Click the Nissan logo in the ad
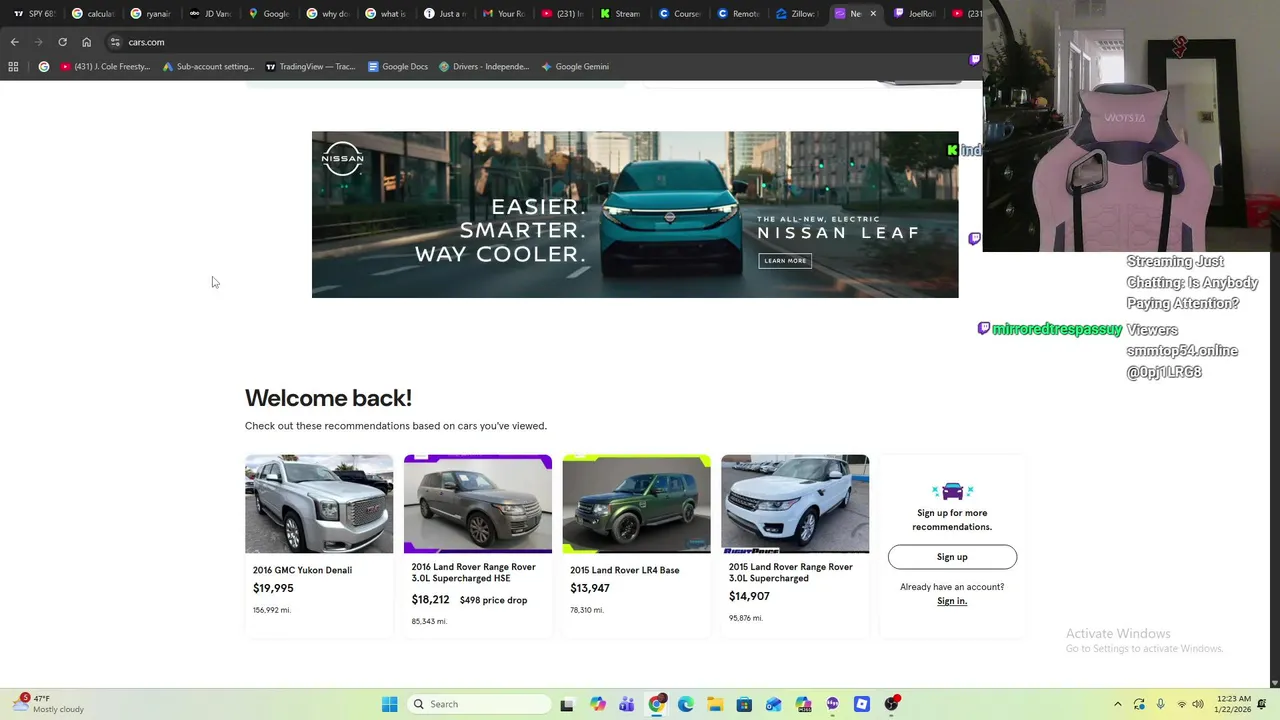Image resolution: width=1280 pixels, height=720 pixels. (x=342, y=158)
